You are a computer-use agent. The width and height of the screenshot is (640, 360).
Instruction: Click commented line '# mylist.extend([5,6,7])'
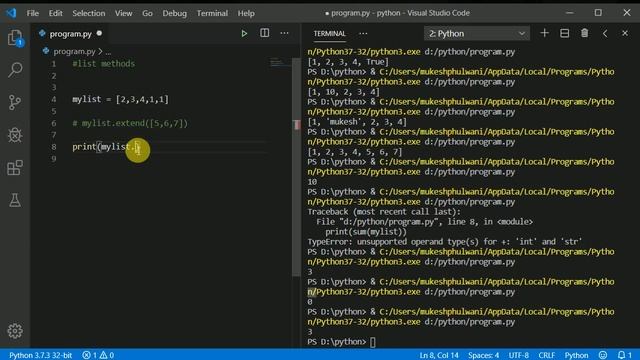(x=130, y=123)
